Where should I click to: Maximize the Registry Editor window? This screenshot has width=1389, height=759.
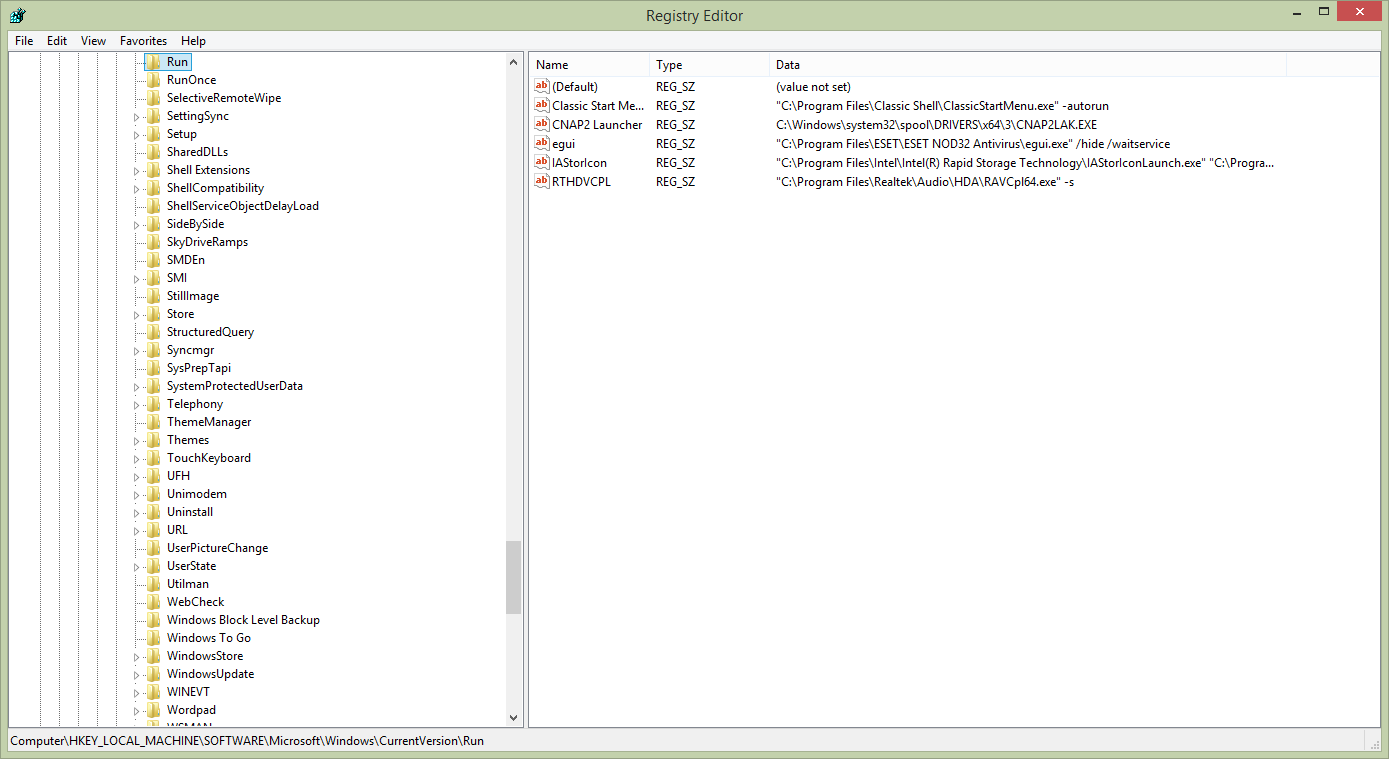tap(1324, 12)
